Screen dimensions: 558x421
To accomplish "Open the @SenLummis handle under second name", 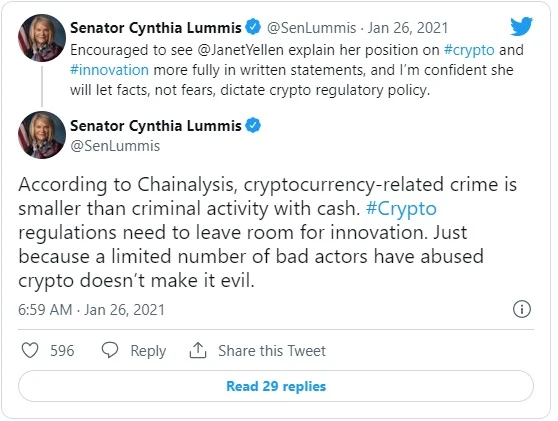I will [x=115, y=146].
